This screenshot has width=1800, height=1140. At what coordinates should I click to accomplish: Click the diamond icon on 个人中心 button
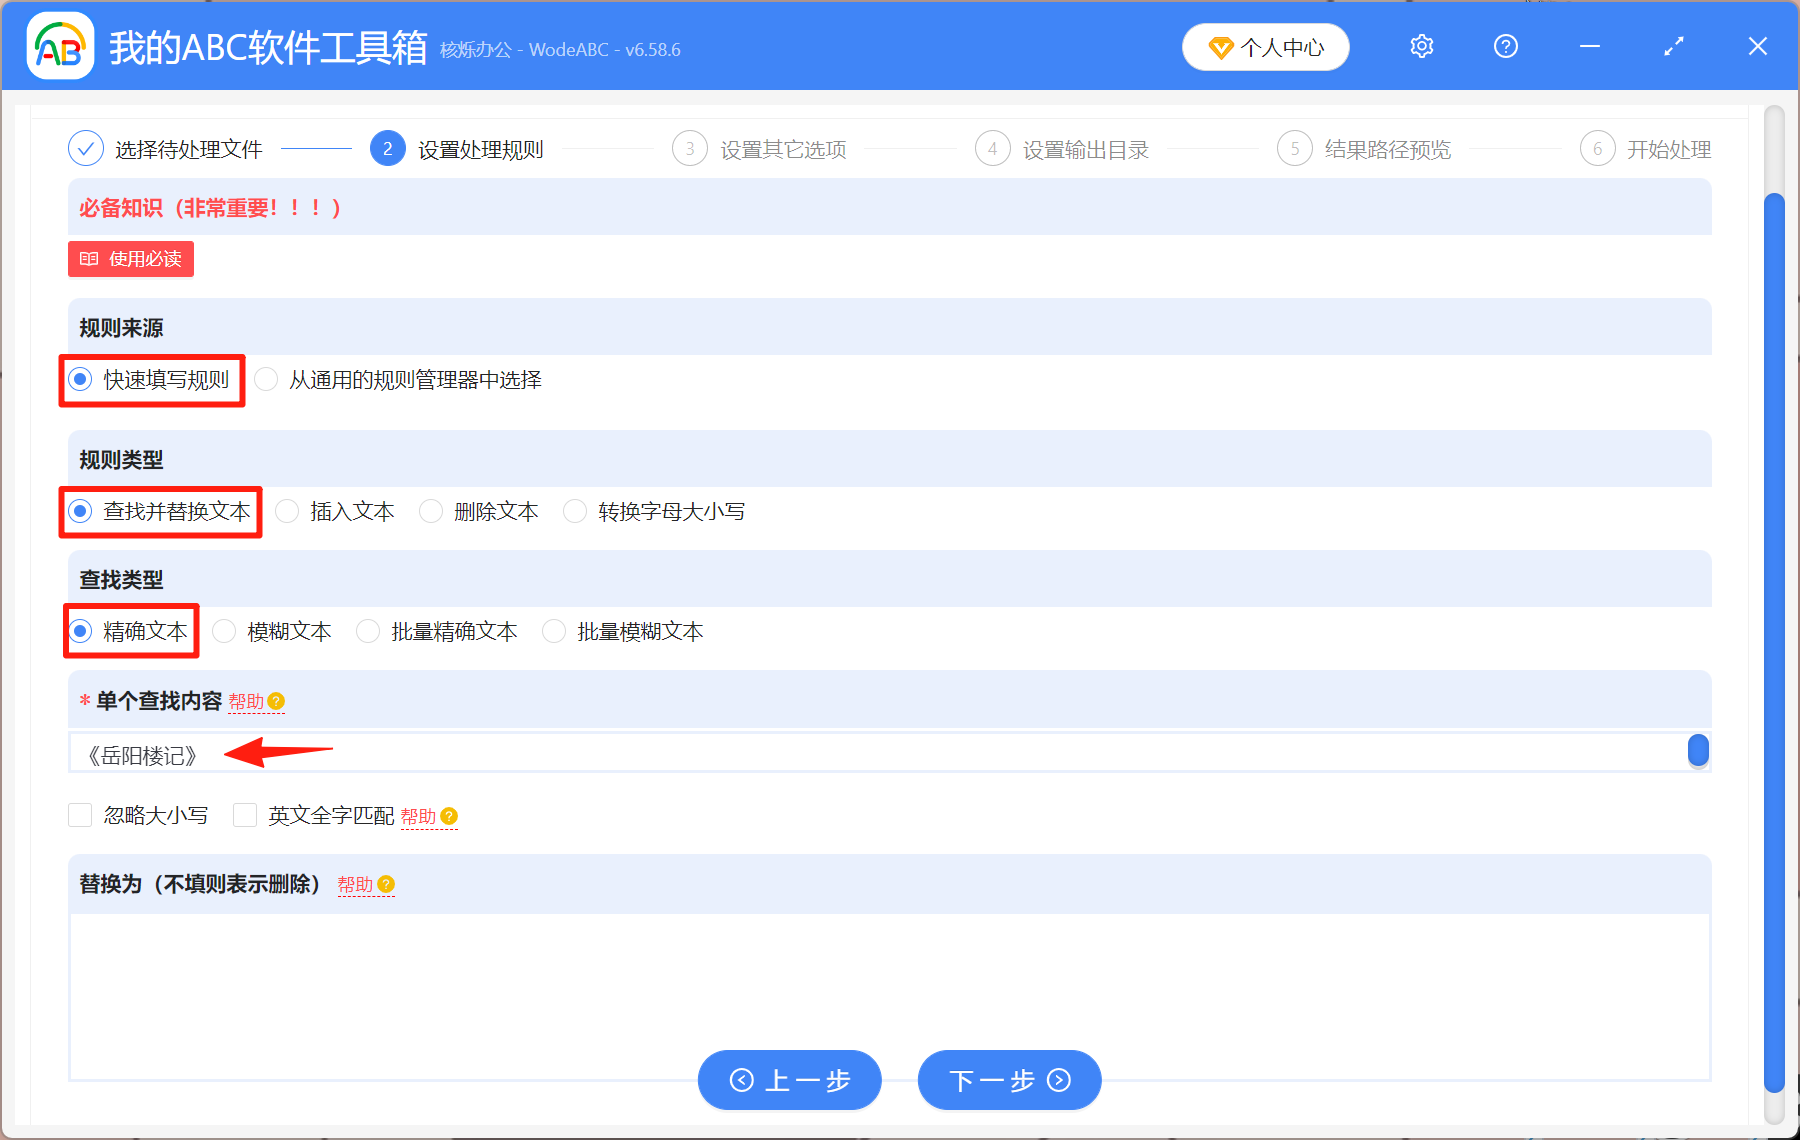(1221, 47)
